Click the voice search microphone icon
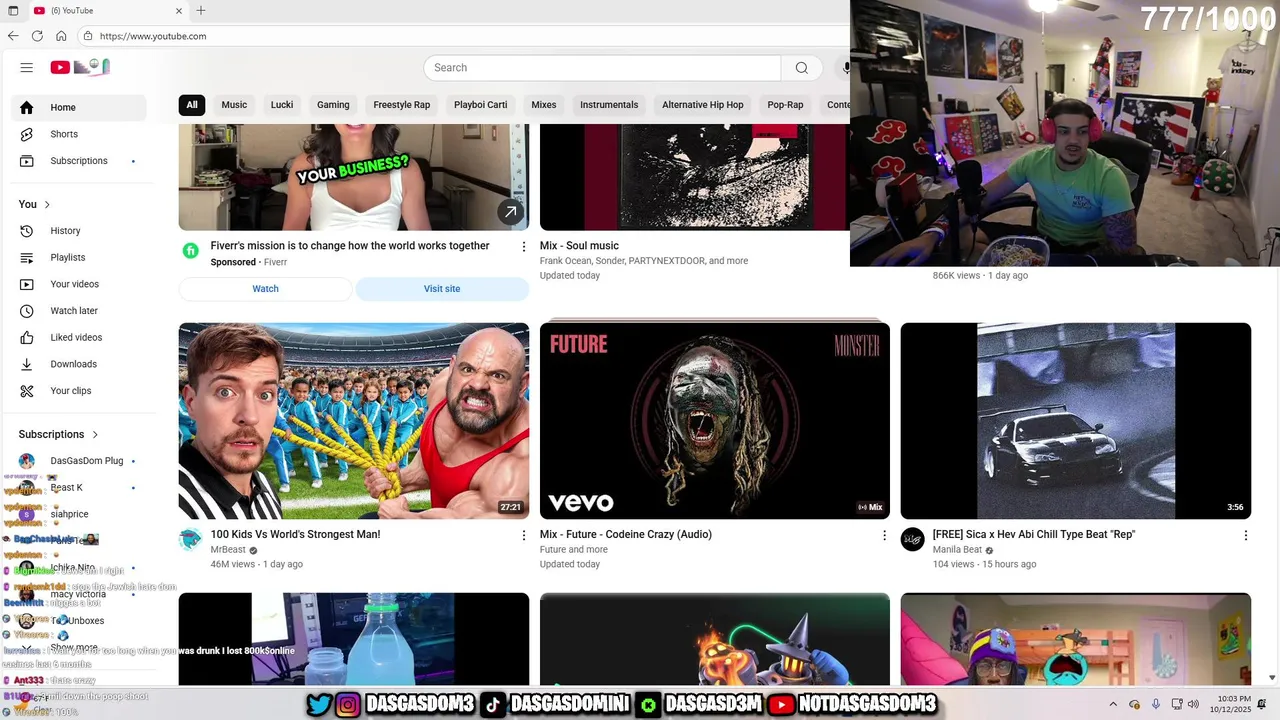Viewport: 1280px width, 720px height. [x=845, y=68]
